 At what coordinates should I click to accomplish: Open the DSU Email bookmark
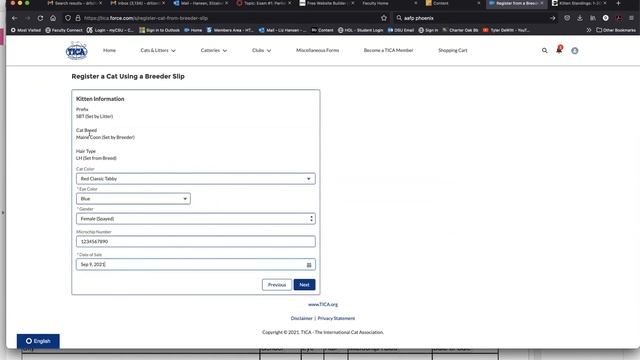click(x=401, y=30)
